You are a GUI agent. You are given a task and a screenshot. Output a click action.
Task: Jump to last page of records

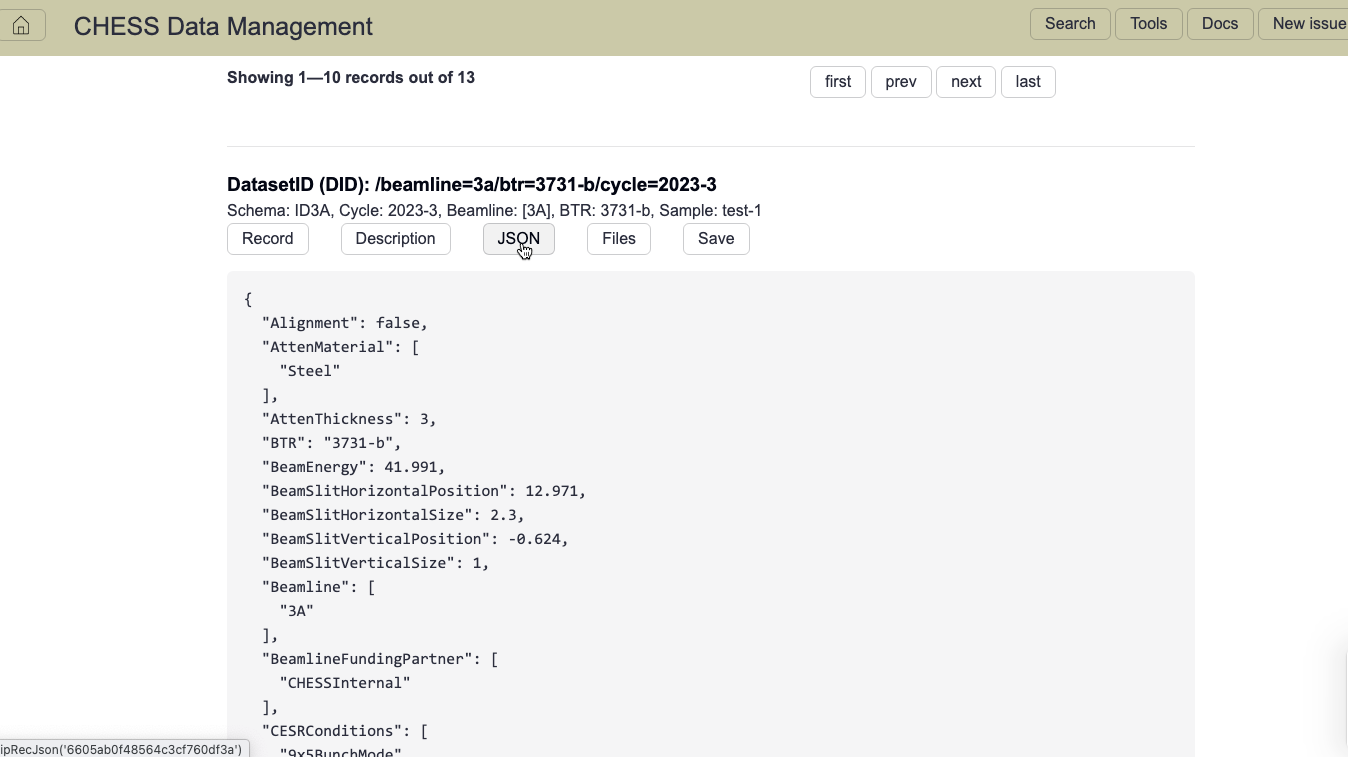coord(1028,82)
